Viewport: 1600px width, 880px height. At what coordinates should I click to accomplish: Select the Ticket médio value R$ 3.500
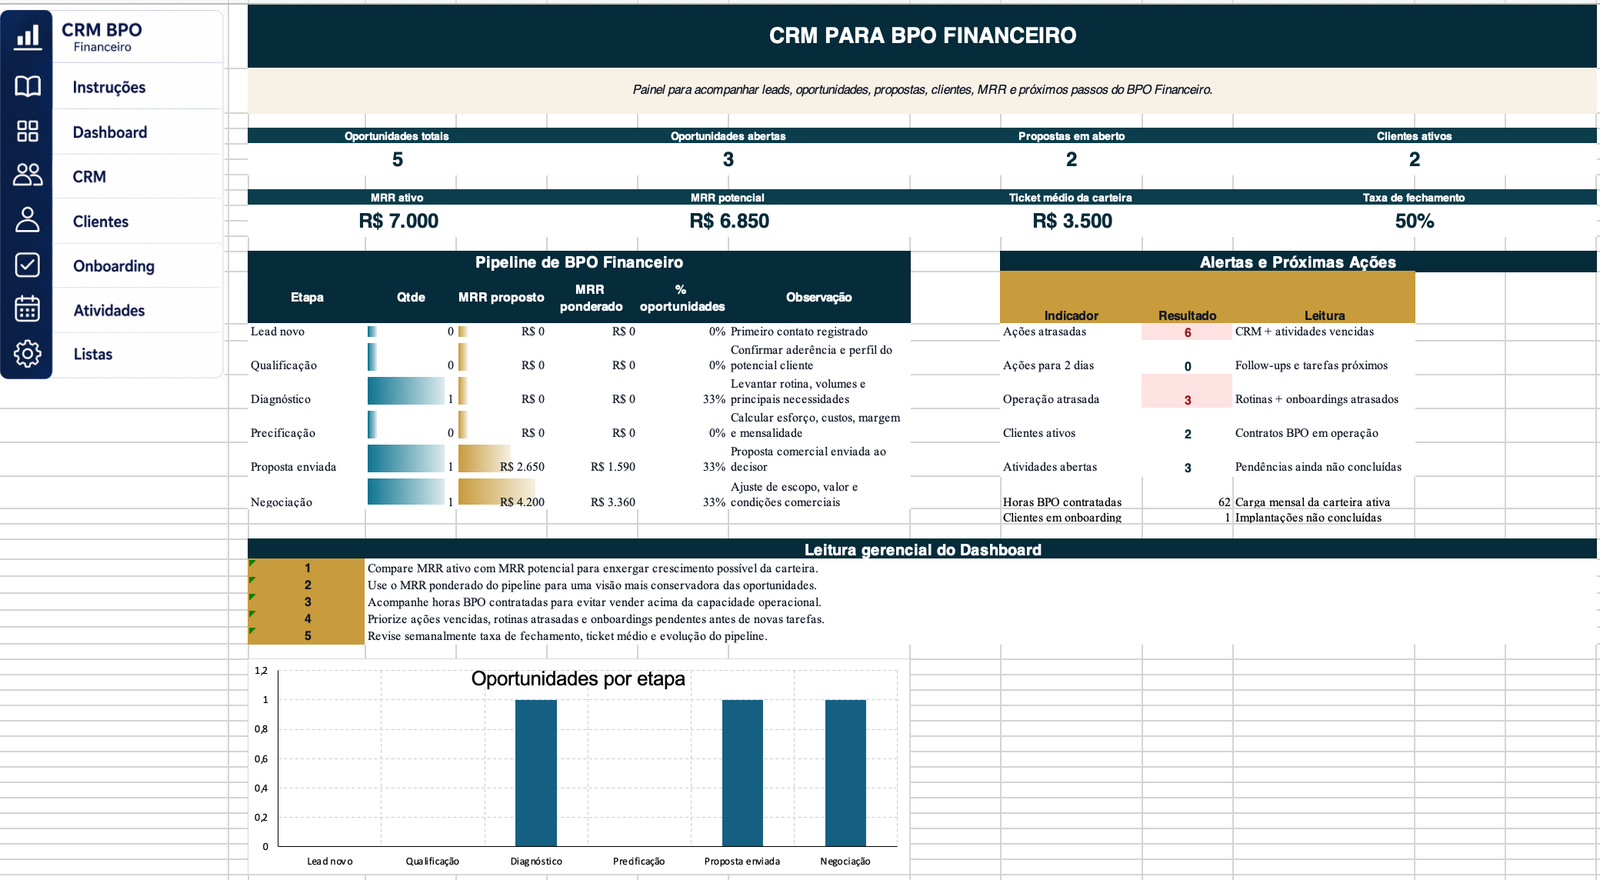(1072, 221)
